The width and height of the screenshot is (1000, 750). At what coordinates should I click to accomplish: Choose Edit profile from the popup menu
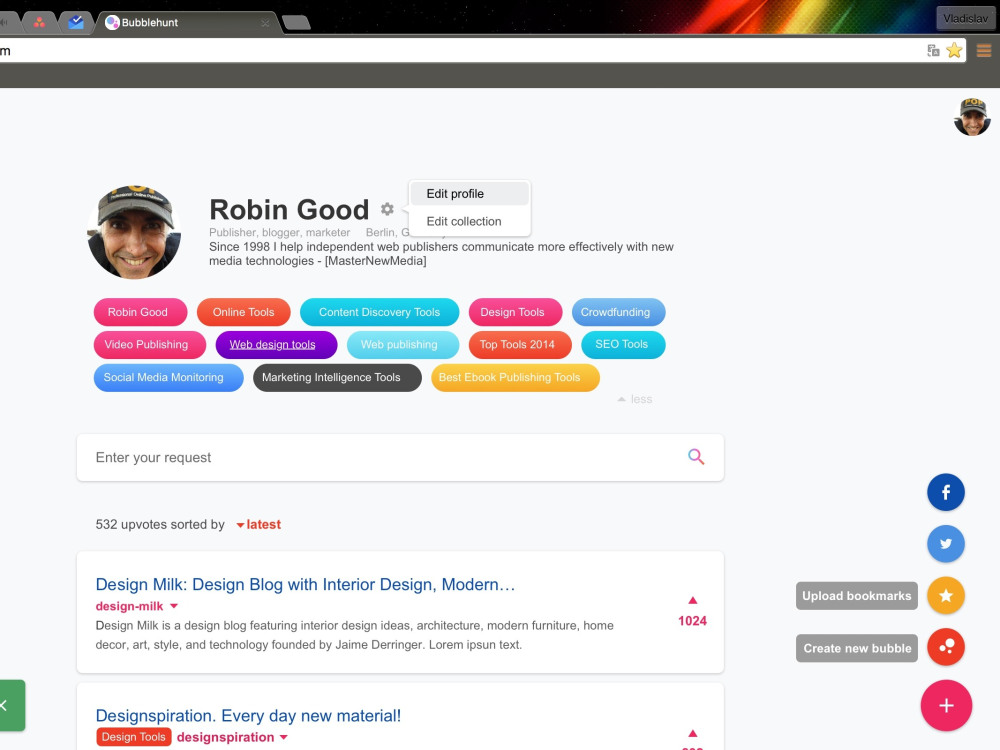pyautogui.click(x=469, y=194)
